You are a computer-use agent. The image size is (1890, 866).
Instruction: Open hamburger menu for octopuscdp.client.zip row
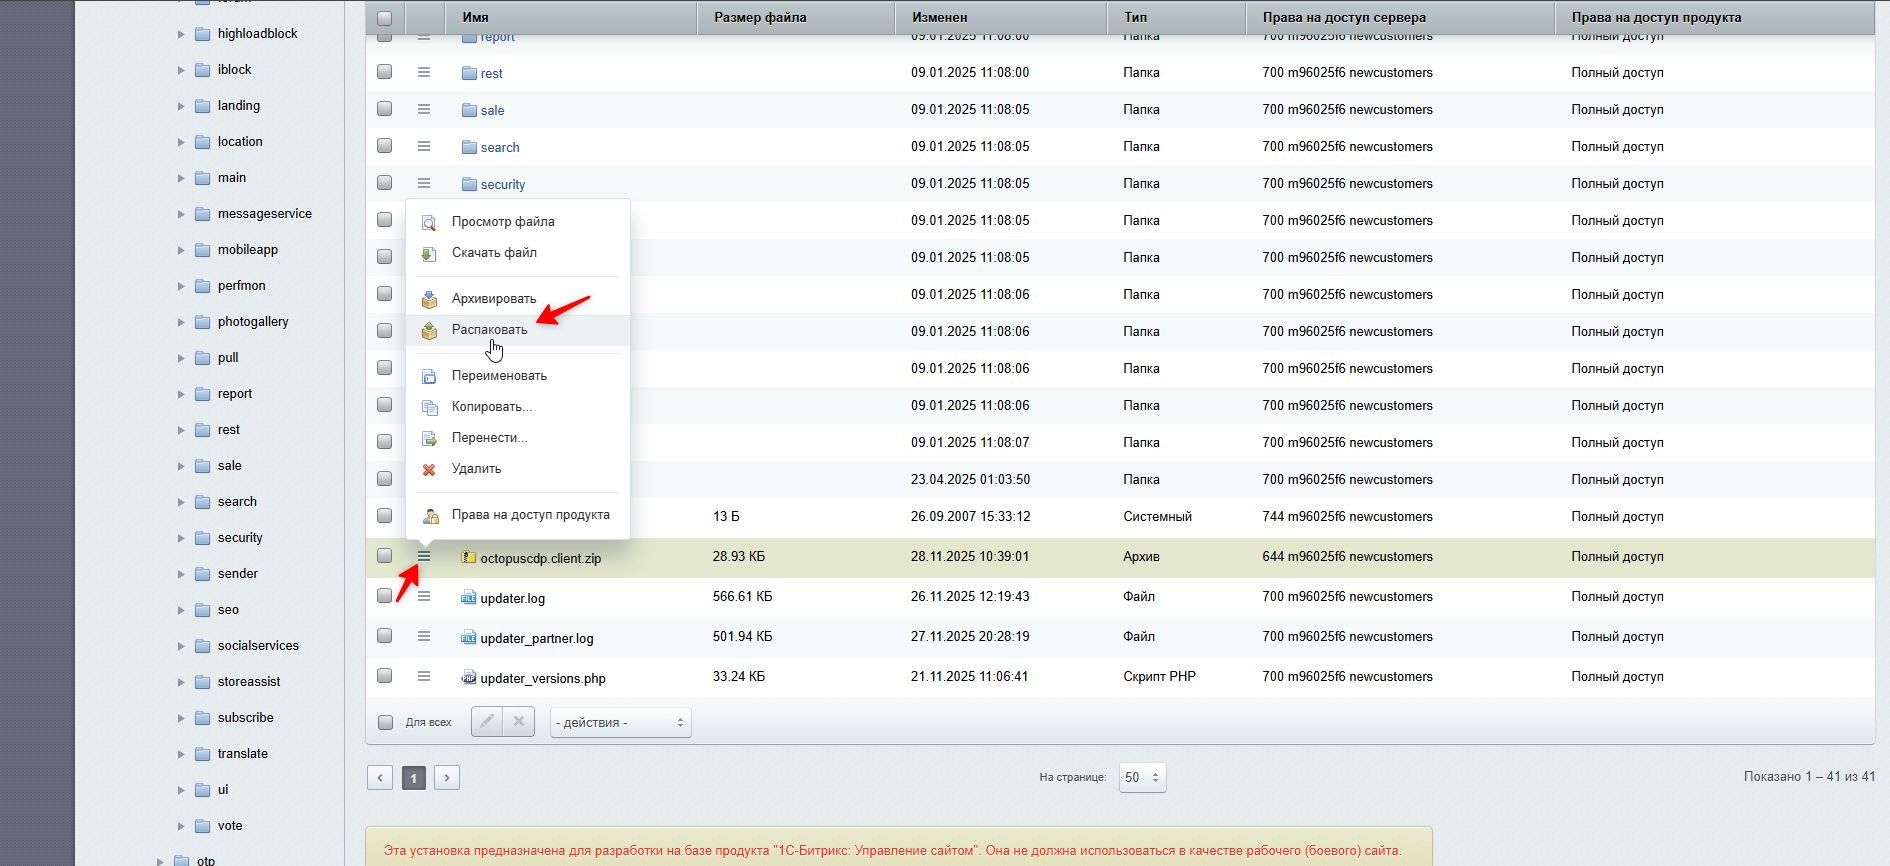(x=424, y=556)
